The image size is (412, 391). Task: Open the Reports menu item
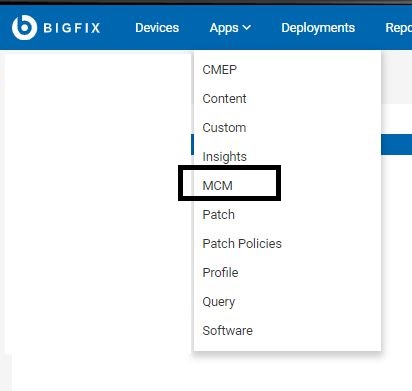[398, 28]
